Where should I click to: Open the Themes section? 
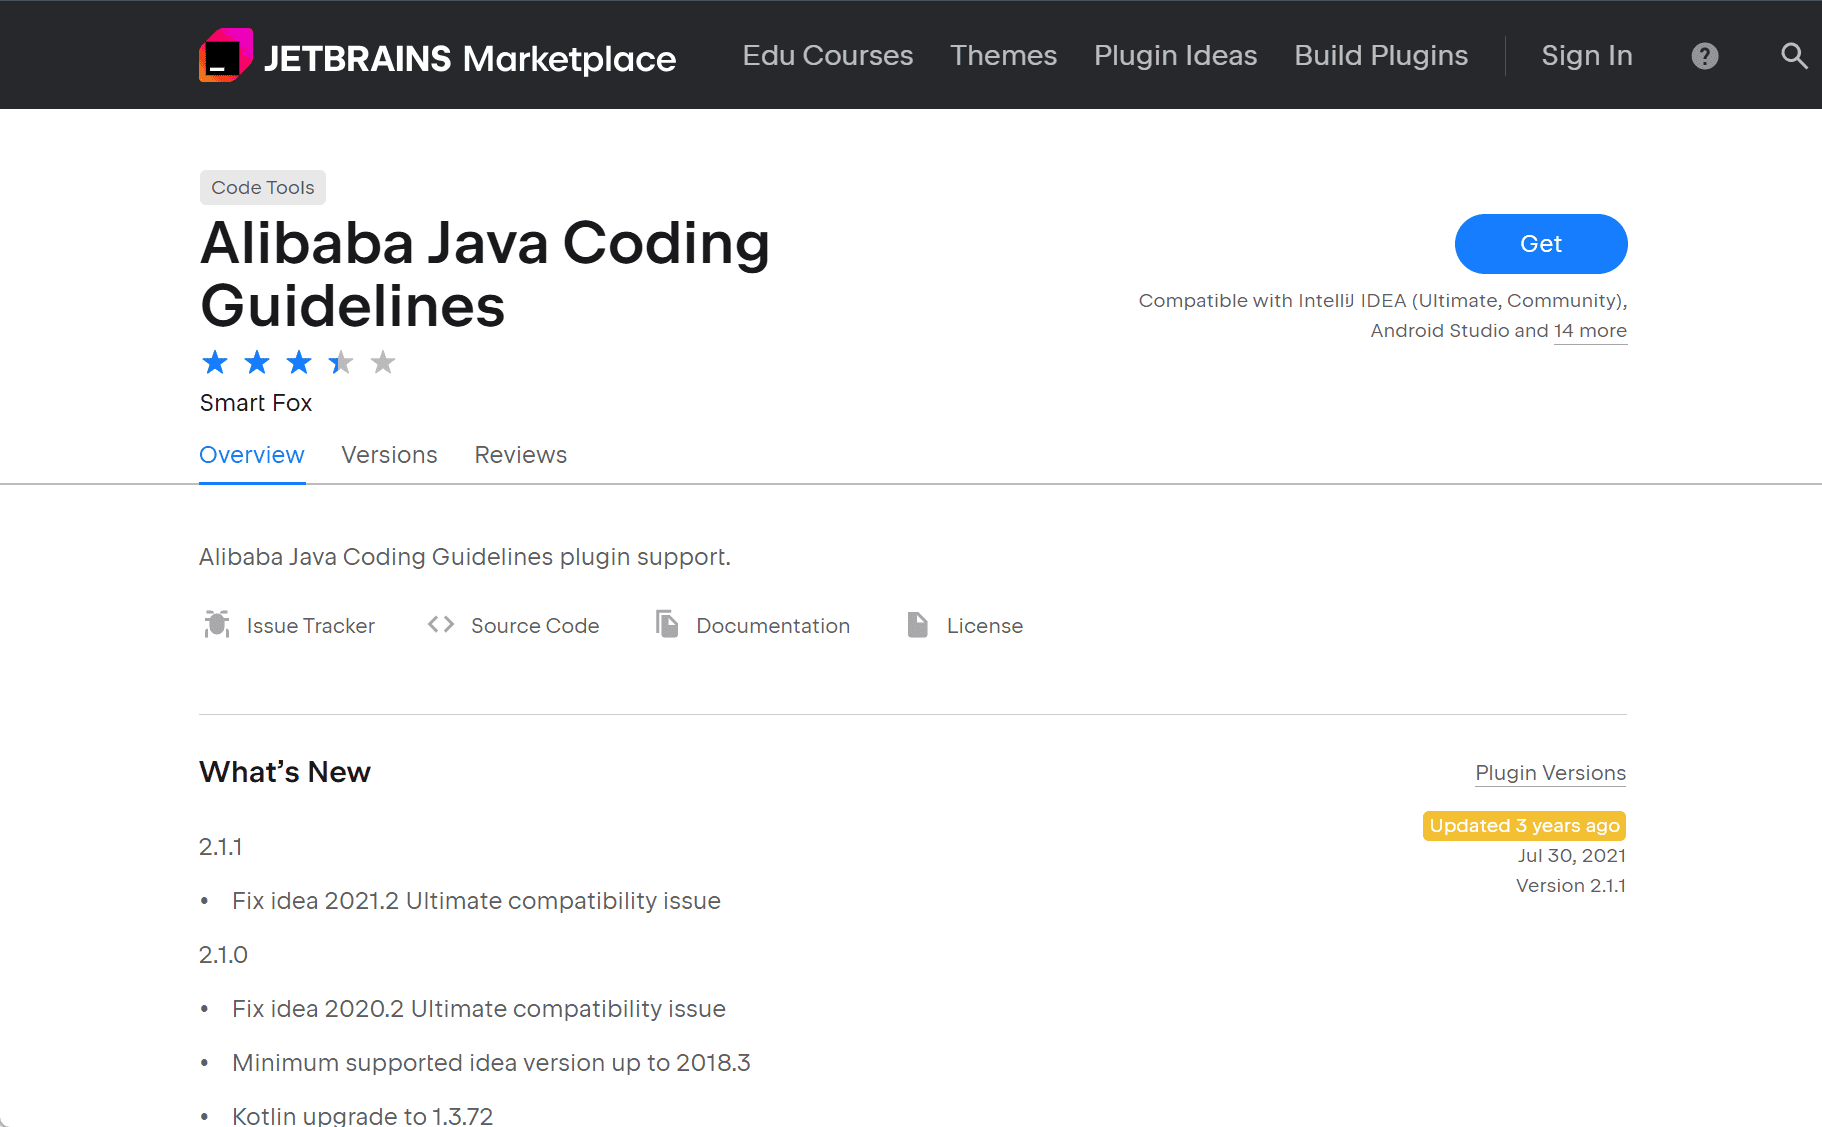click(x=1003, y=56)
